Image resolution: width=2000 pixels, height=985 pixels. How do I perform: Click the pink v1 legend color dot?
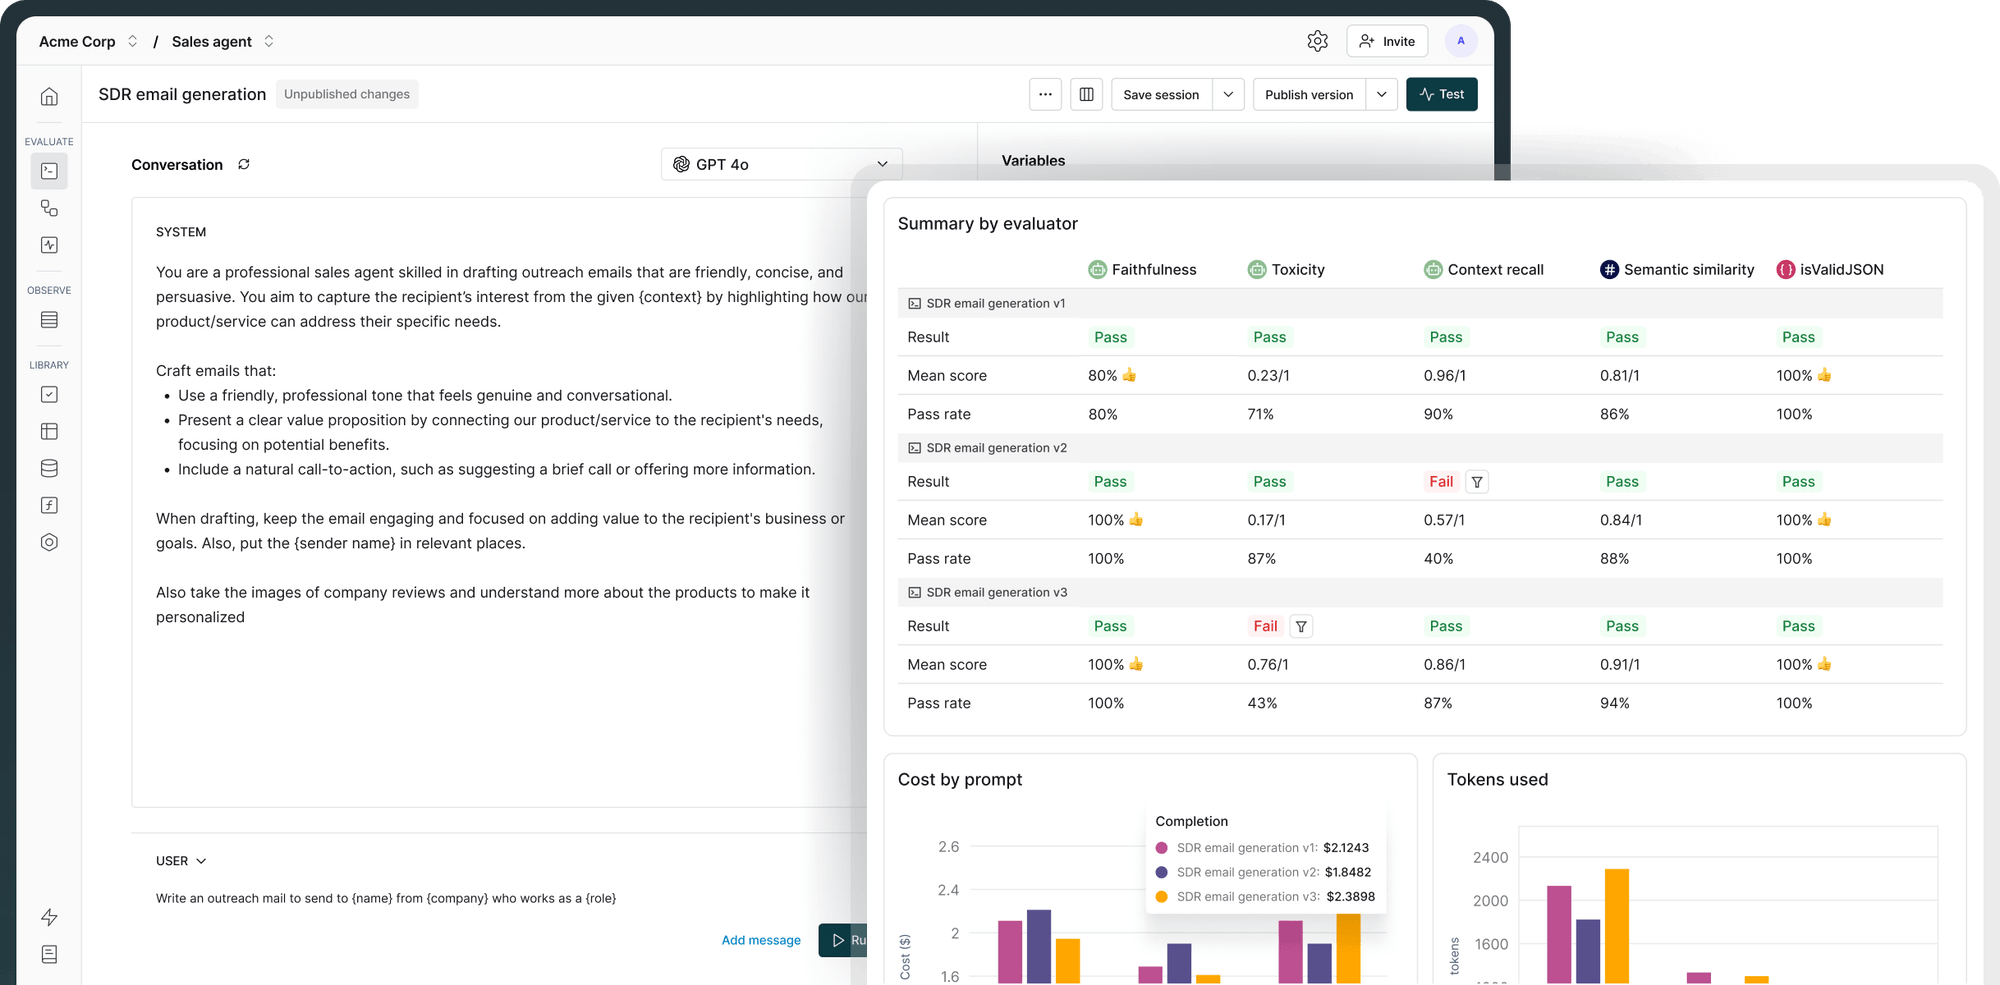[x=1161, y=848]
